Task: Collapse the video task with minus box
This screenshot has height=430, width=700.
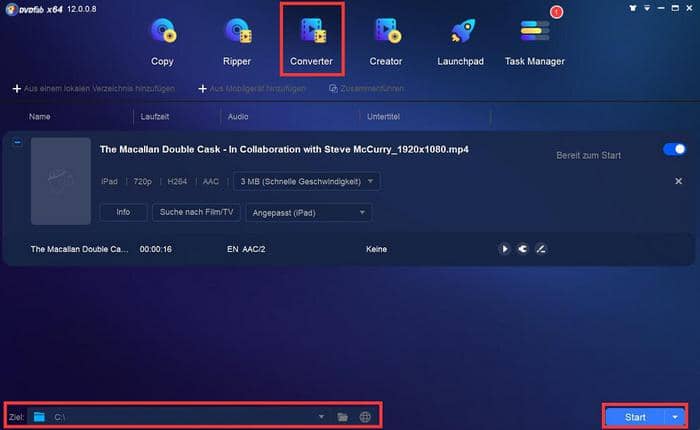Action: 16,143
